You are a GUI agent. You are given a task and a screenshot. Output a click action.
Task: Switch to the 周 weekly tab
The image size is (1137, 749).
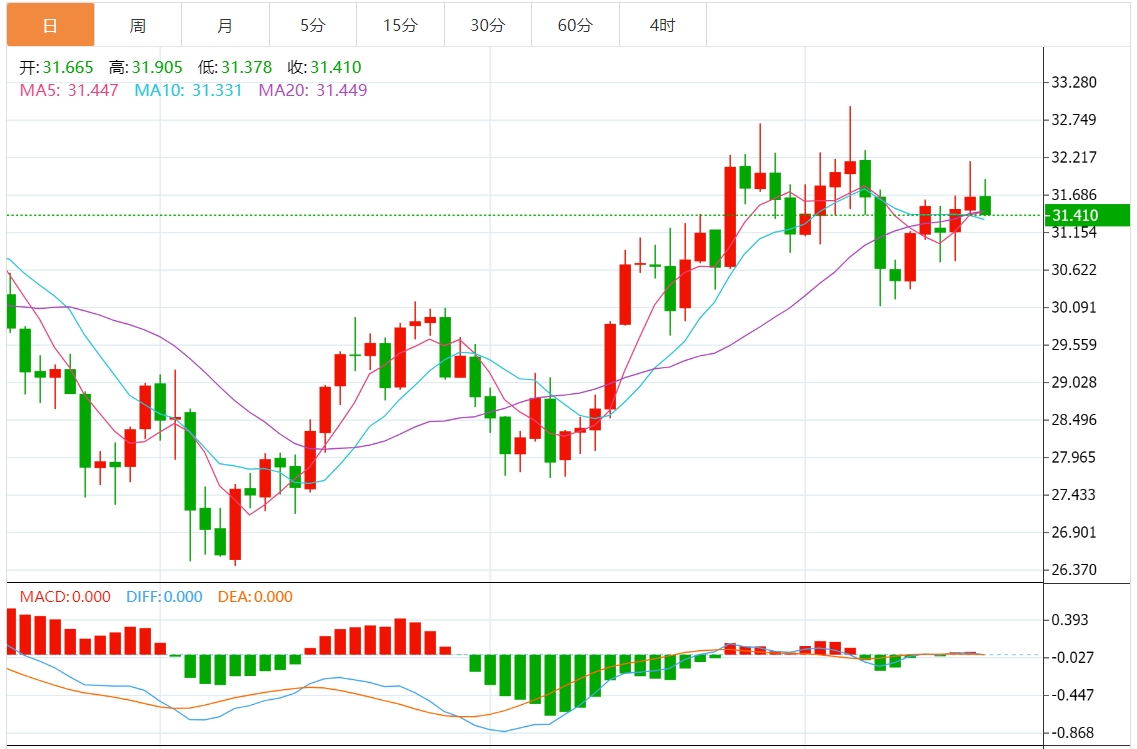coord(138,25)
